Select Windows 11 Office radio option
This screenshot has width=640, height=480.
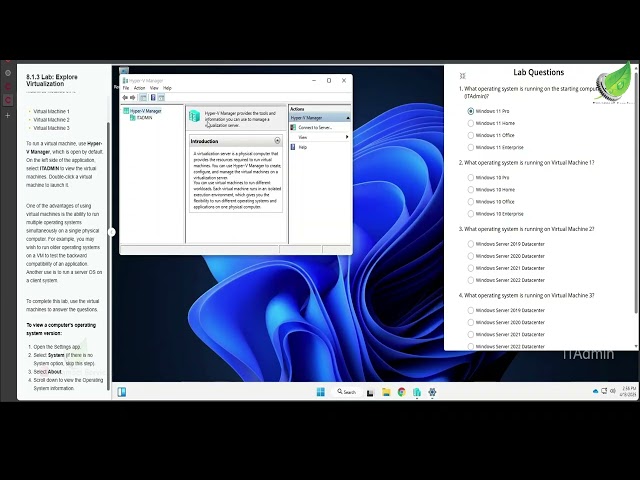pyautogui.click(x=471, y=135)
